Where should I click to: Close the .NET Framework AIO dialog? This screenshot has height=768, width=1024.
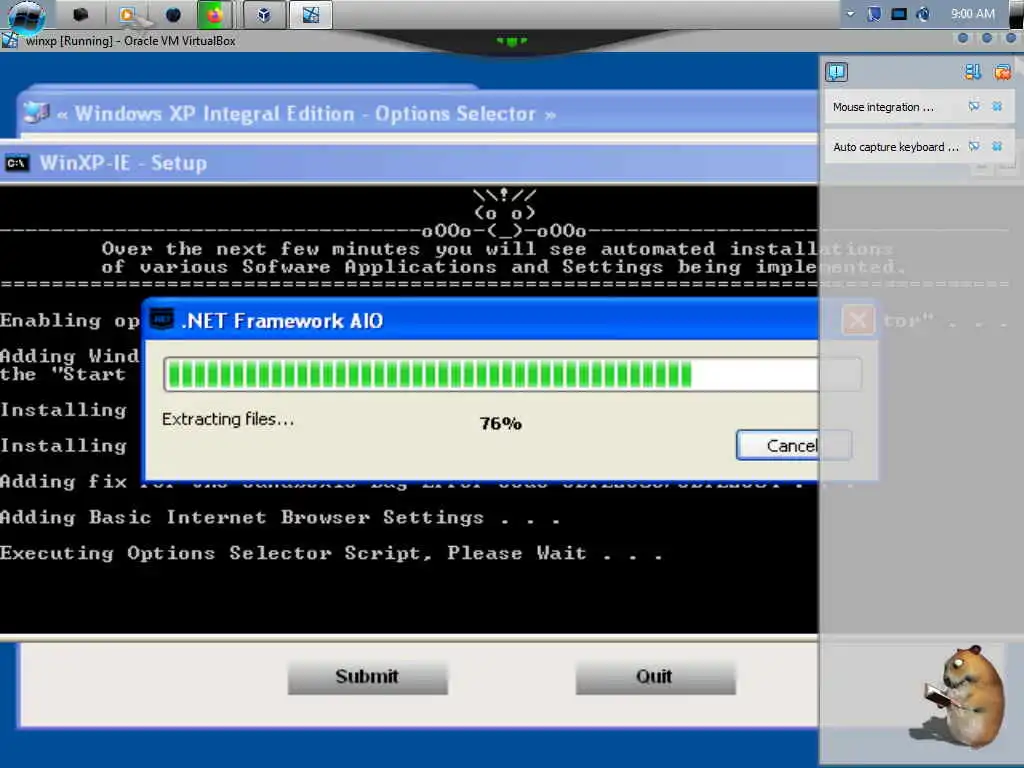[858, 321]
